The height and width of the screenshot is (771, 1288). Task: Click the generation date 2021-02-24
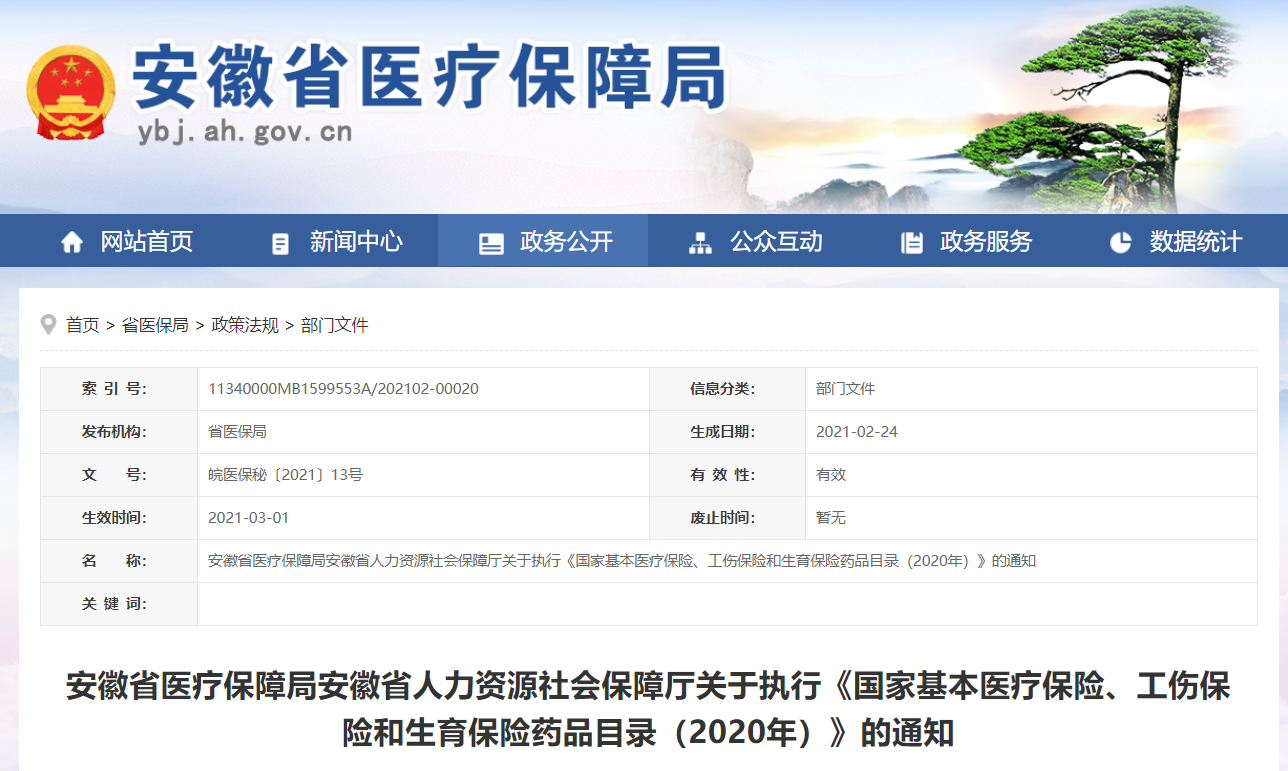(x=857, y=432)
